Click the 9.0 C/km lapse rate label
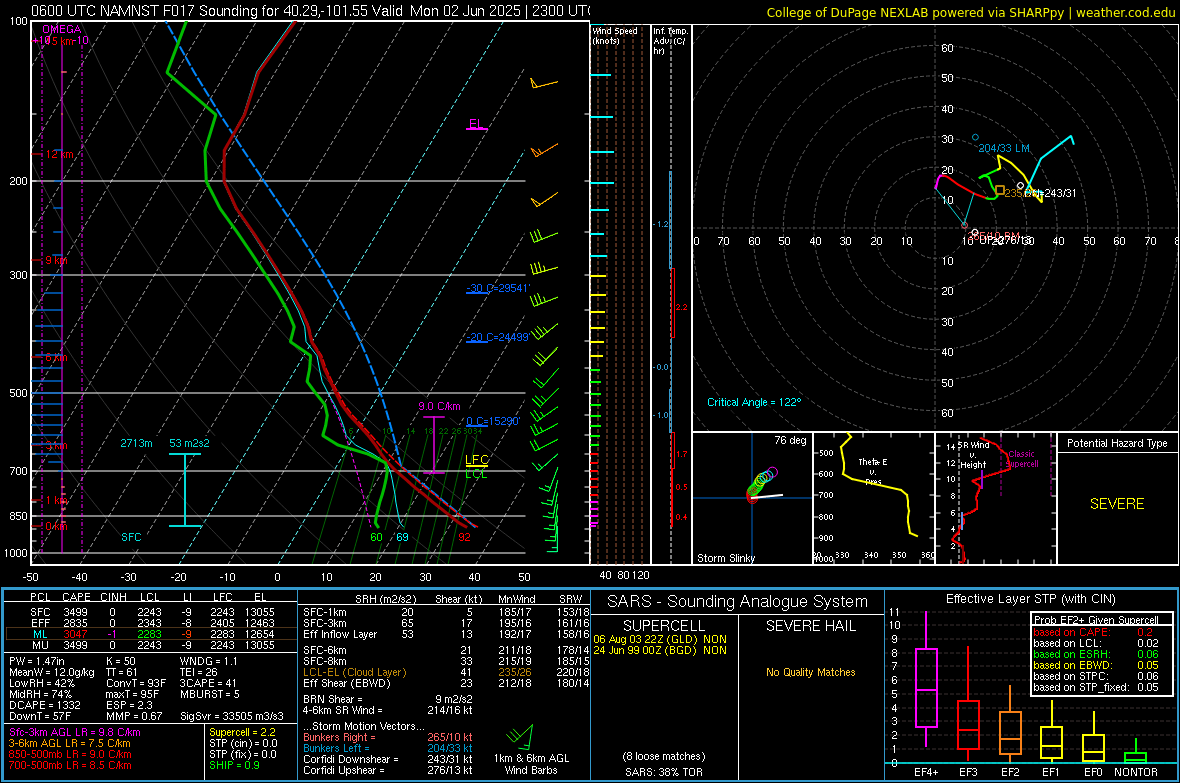 coord(439,407)
